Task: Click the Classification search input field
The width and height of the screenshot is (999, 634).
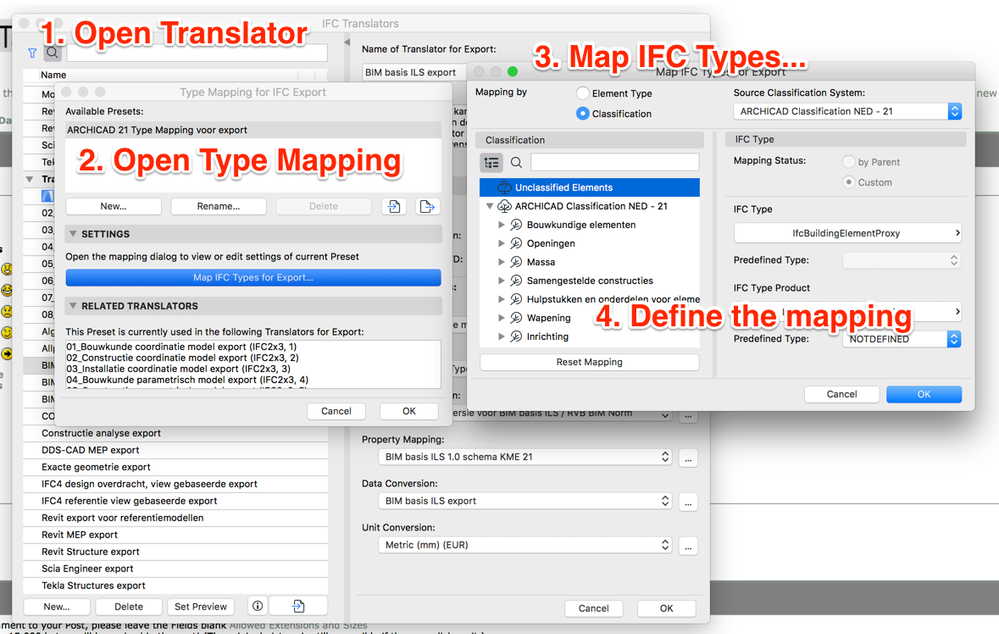Action: pyautogui.click(x=613, y=160)
